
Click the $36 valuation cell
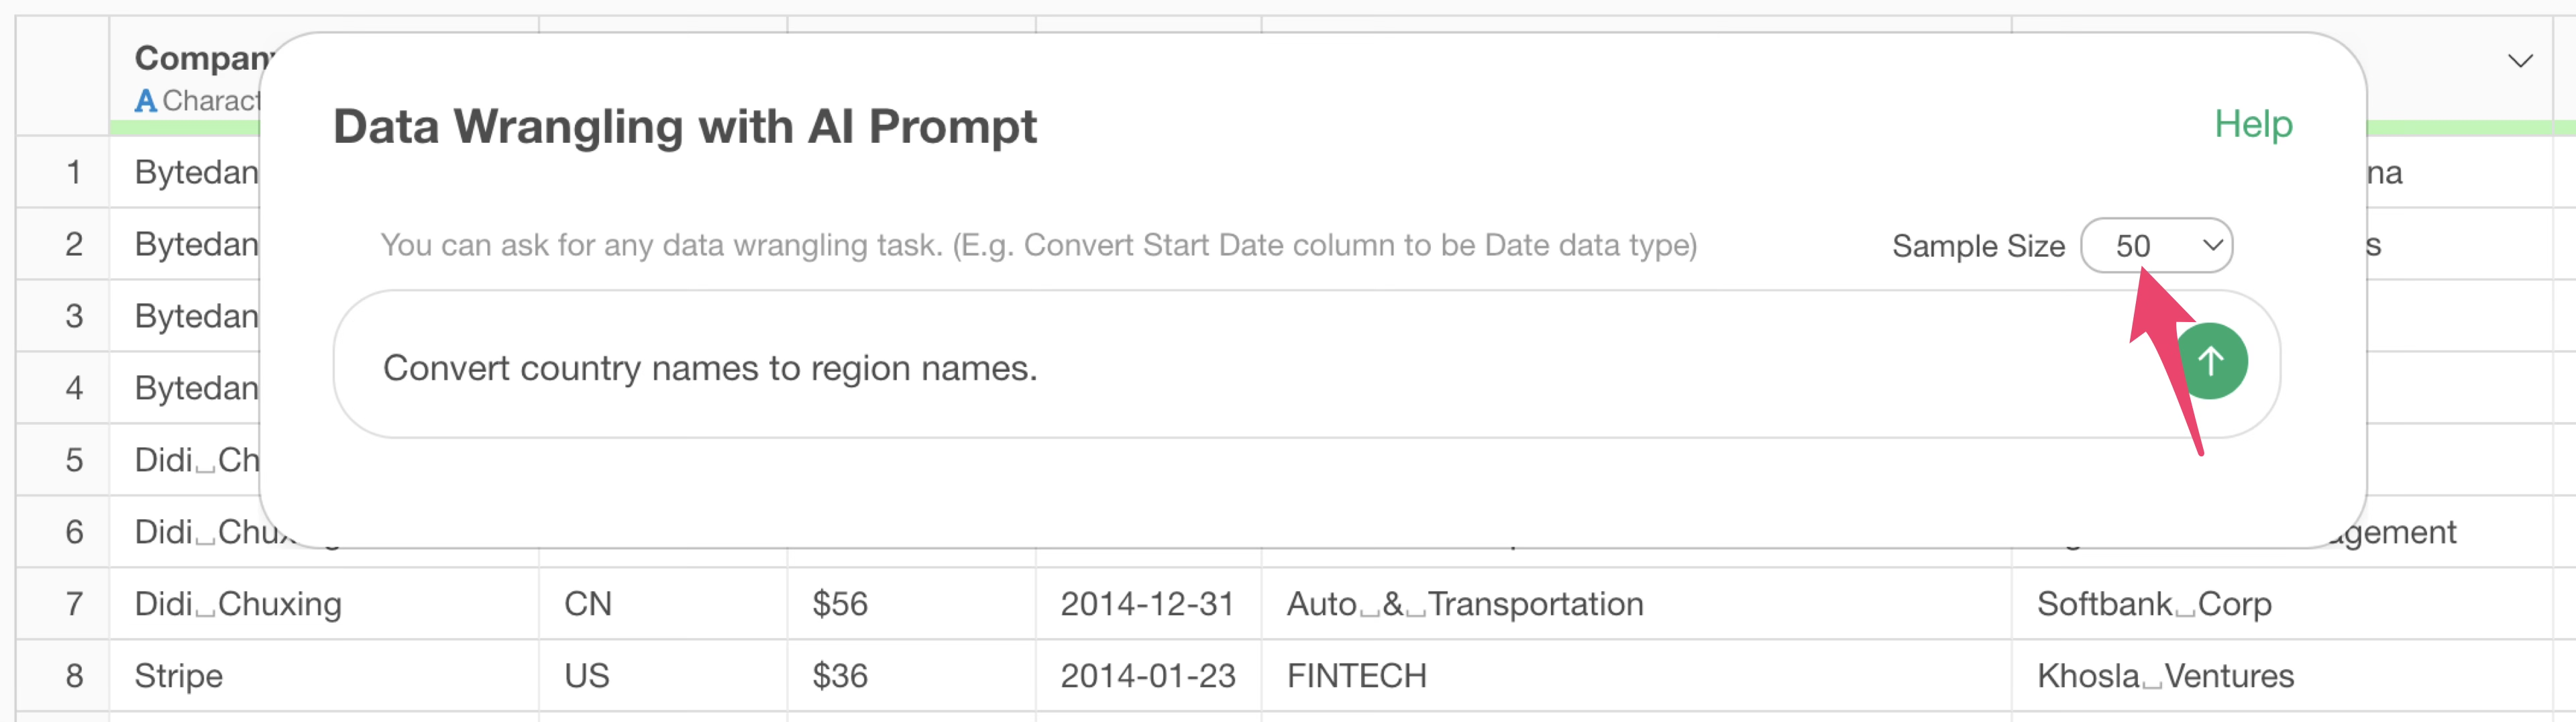(x=840, y=677)
